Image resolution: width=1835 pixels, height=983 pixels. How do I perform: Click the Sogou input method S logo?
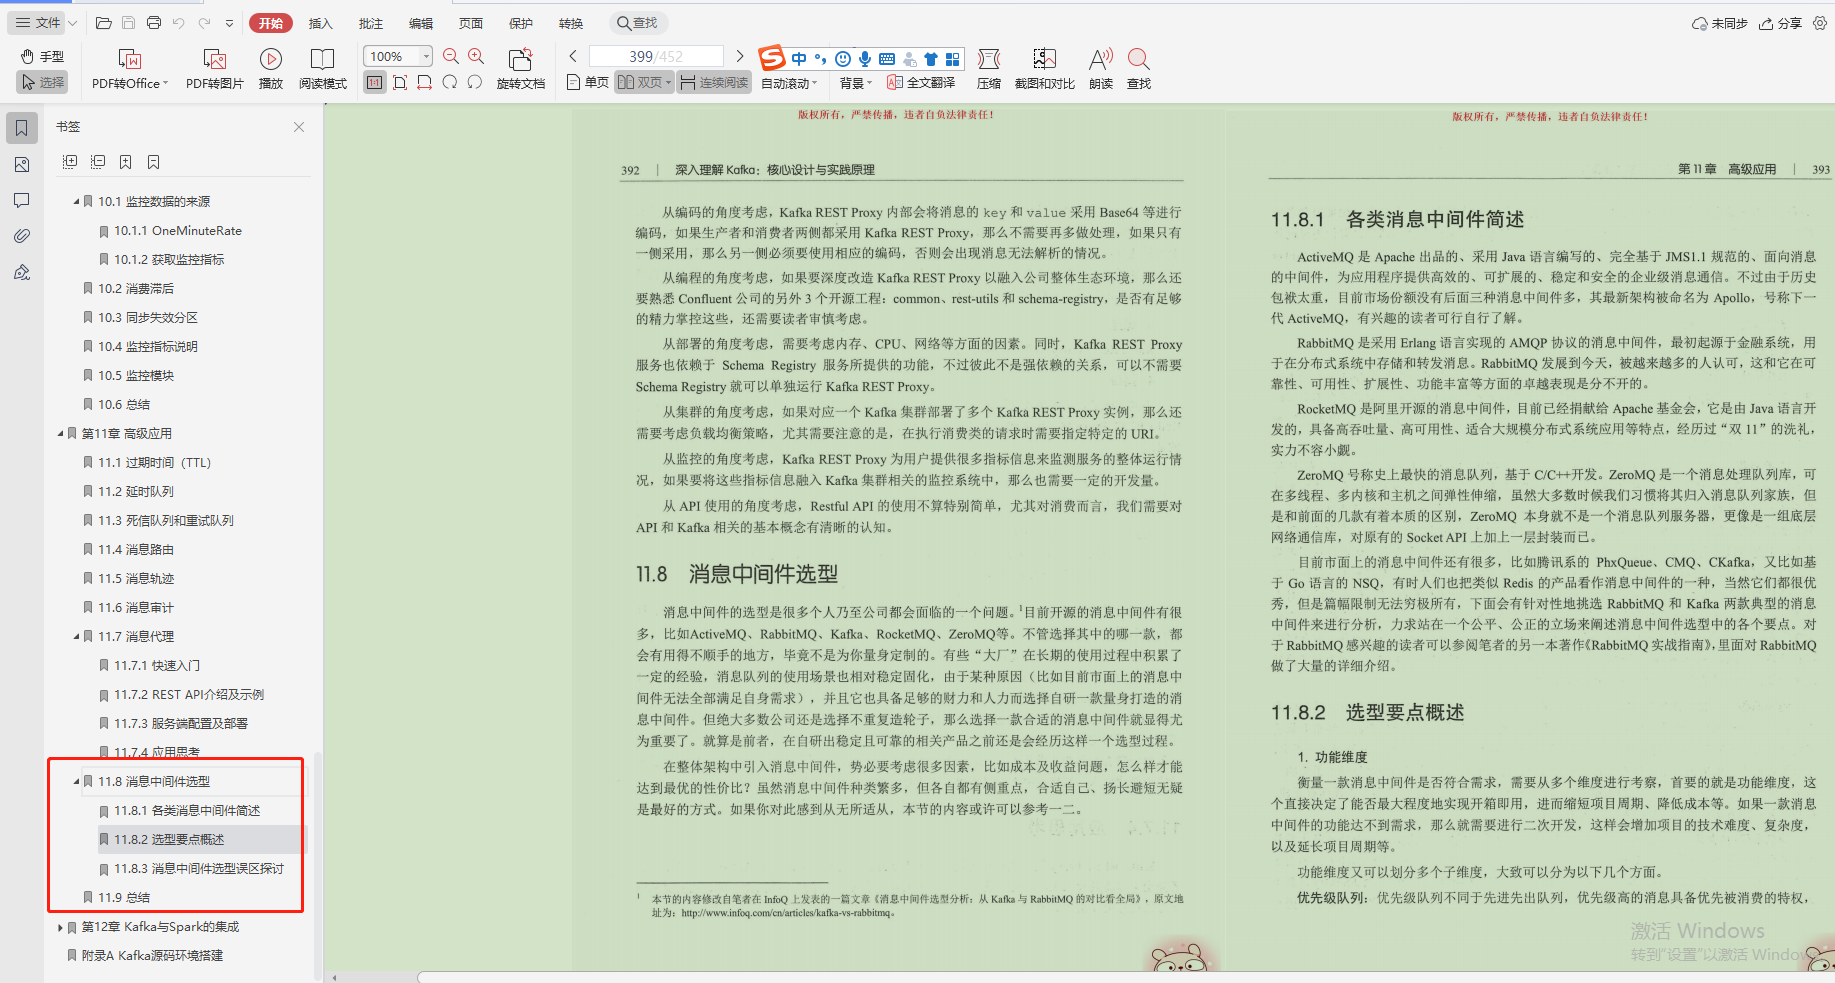[x=772, y=58]
